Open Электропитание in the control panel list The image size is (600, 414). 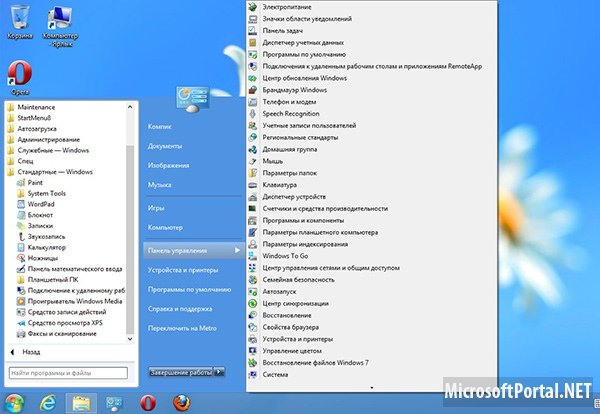pos(280,7)
